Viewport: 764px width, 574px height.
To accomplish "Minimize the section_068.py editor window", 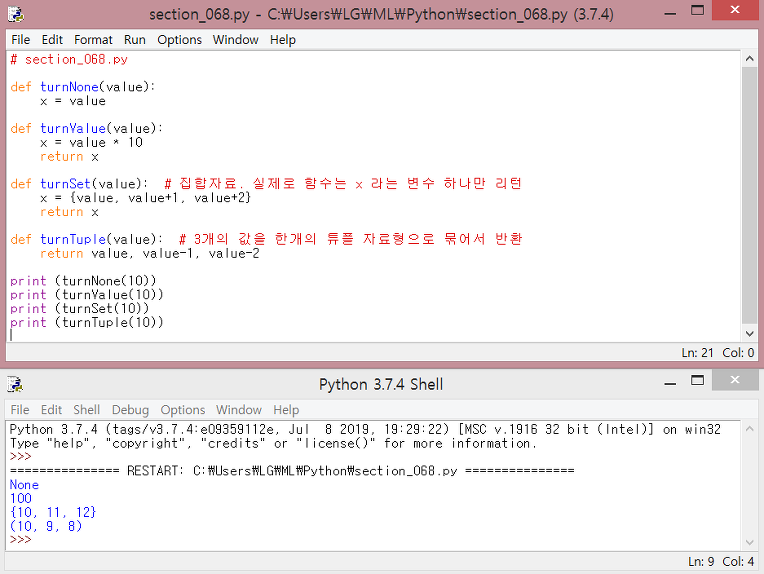I will coord(670,13).
